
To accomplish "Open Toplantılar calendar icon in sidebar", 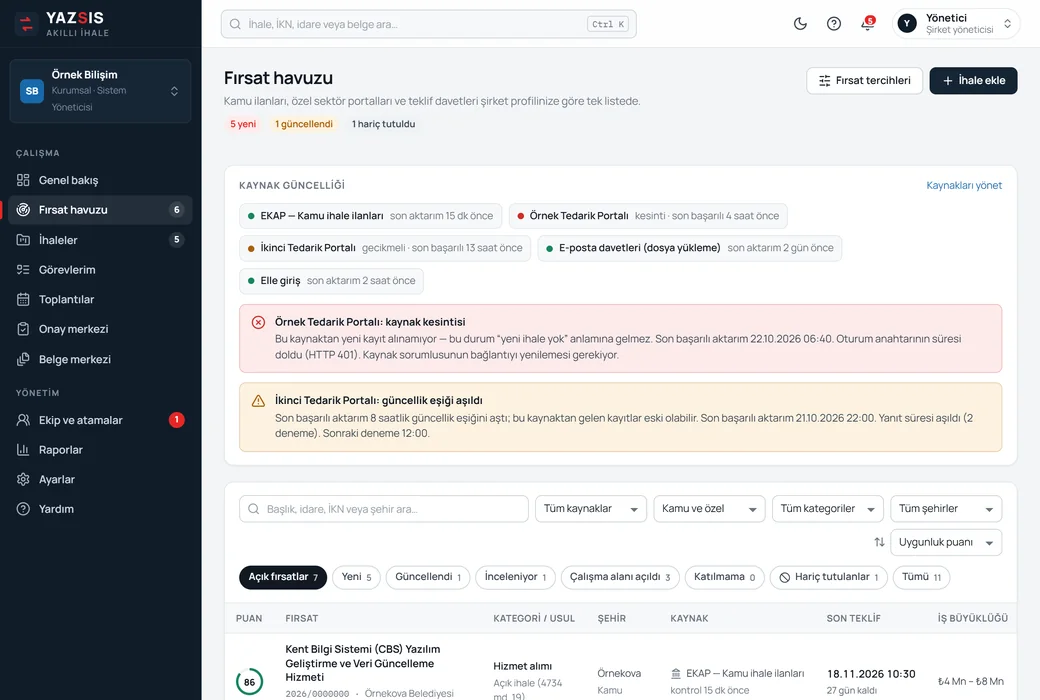I will coord(23,299).
